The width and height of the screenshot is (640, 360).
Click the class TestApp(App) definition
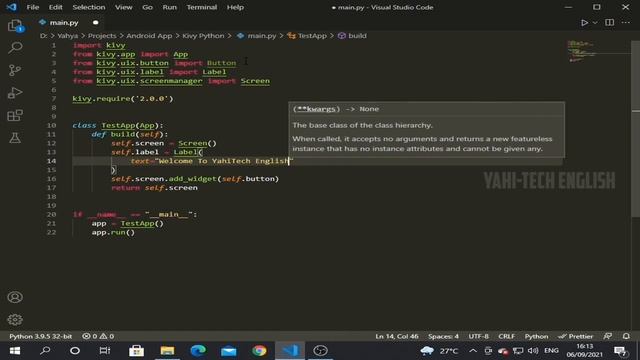tap(118, 125)
